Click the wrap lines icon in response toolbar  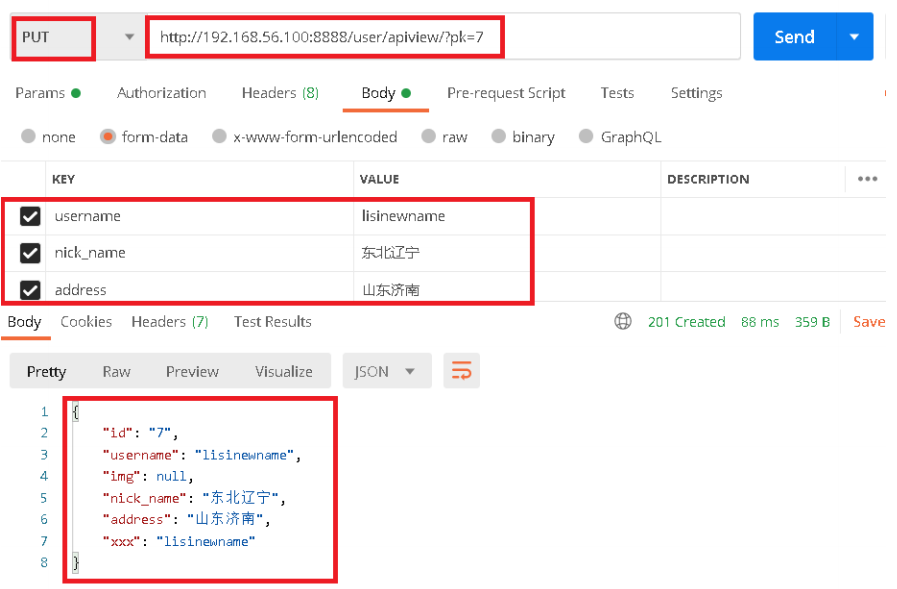(x=462, y=371)
